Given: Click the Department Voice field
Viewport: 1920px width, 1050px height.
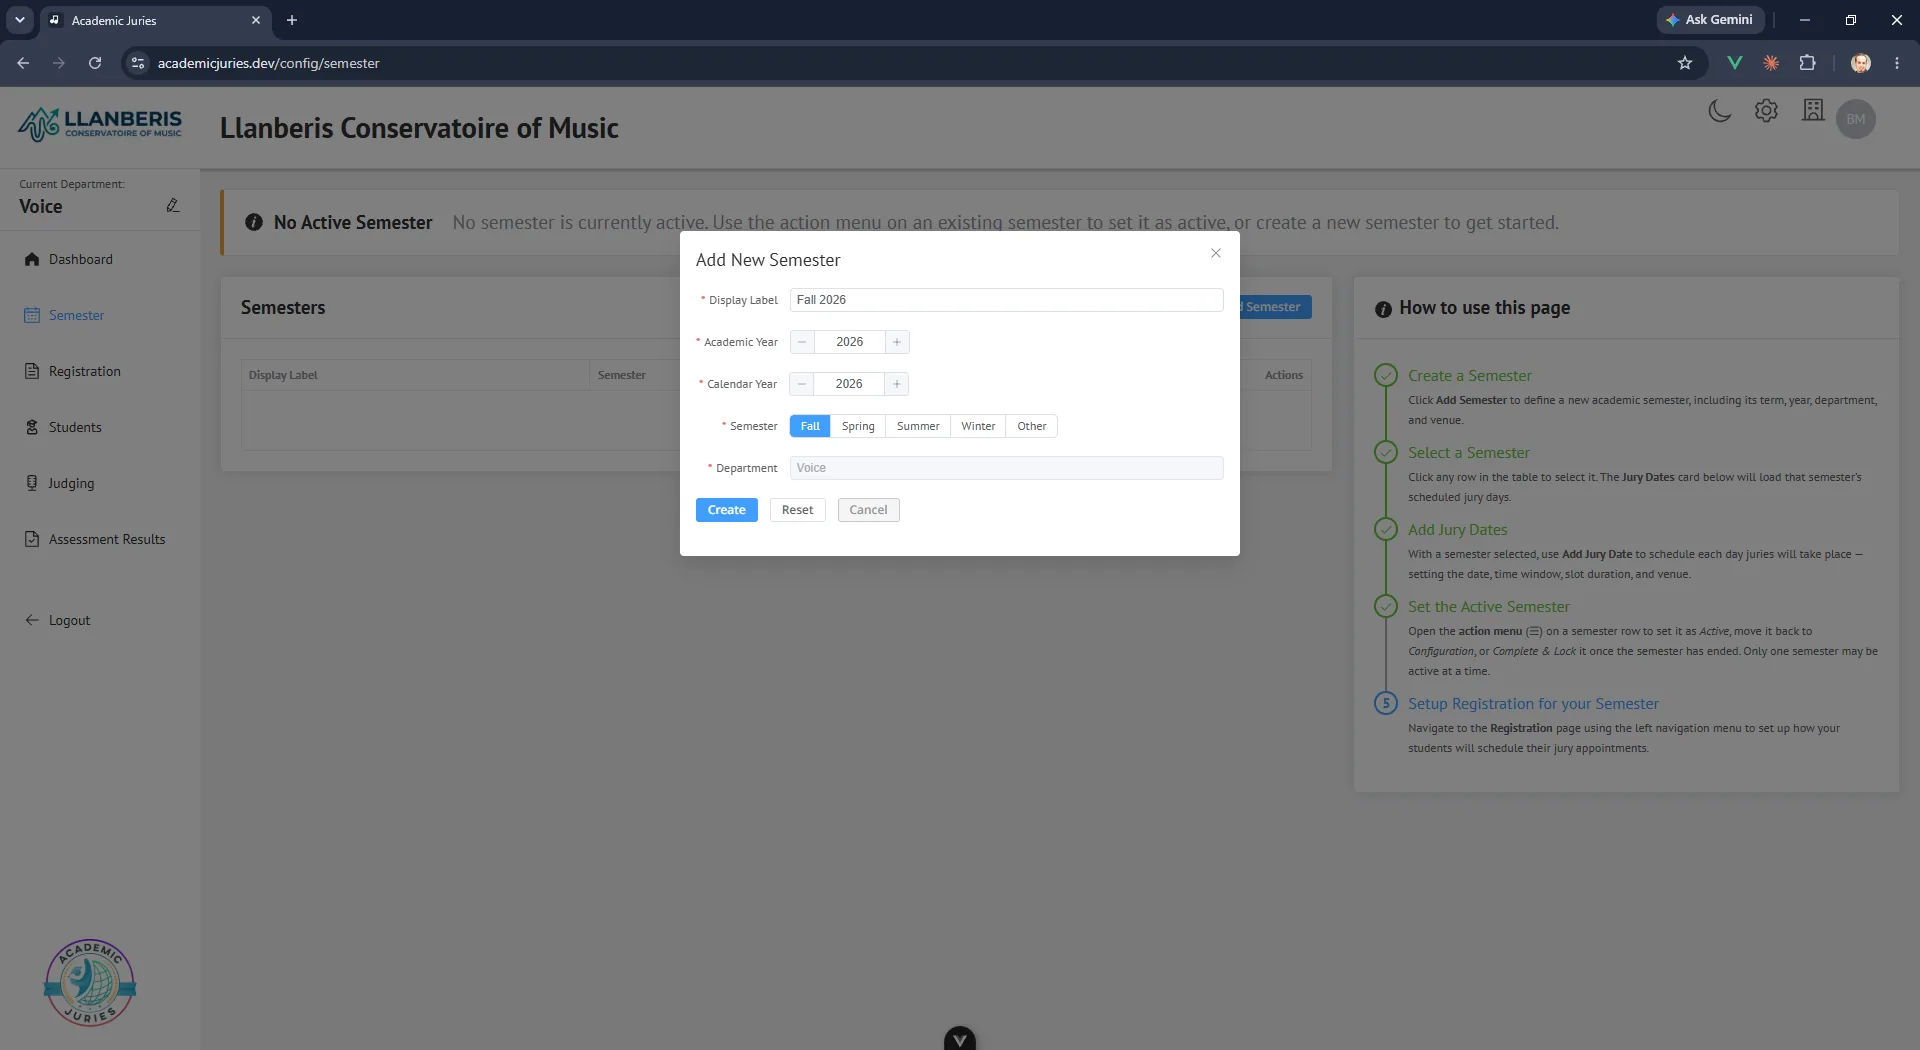Looking at the screenshot, I should 1006,468.
